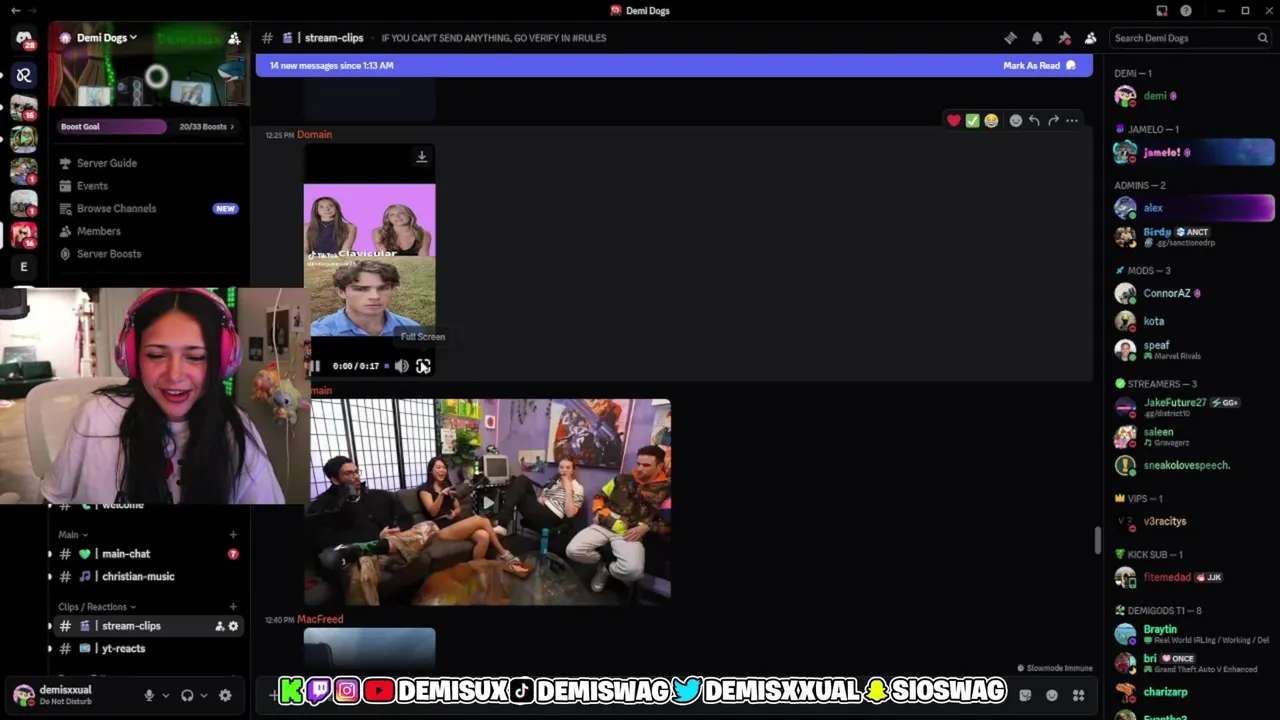Viewport: 1280px width, 720px height.
Task: Open pinned messages icon
Action: (1064, 38)
